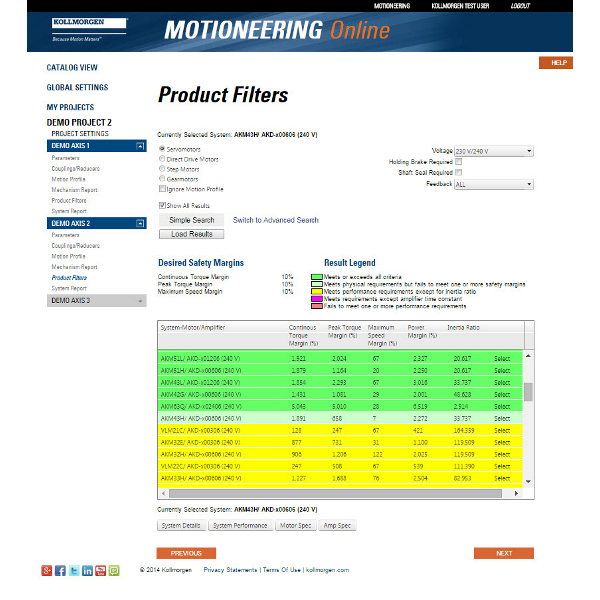The image size is (600, 600).
Task: Uncheck the Show All Results checkbox
Action: click(x=162, y=205)
